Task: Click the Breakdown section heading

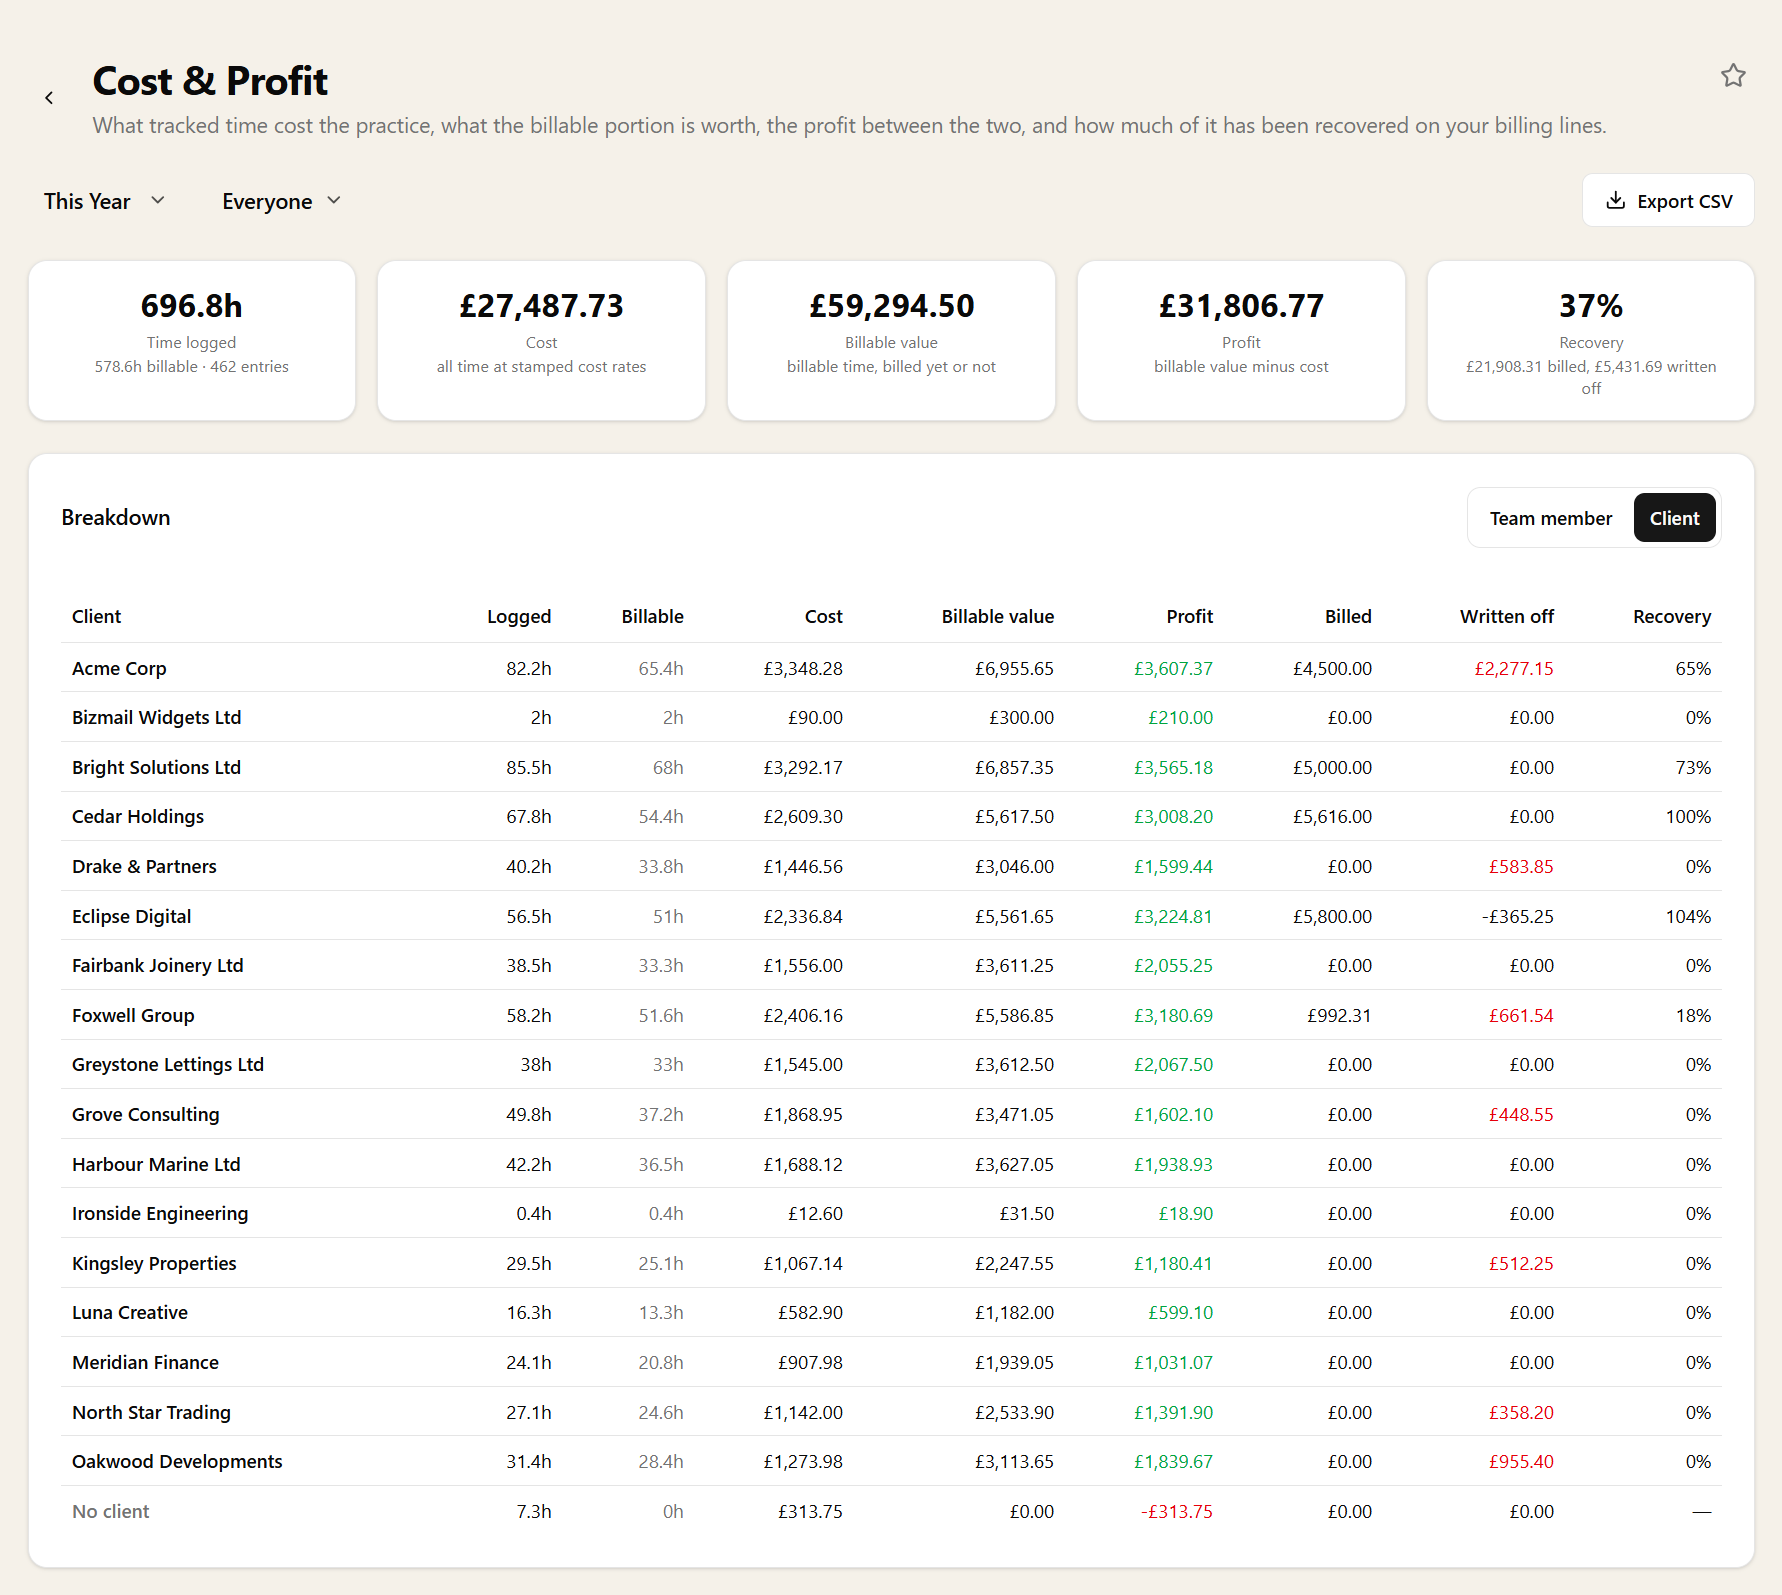Action: click(116, 517)
